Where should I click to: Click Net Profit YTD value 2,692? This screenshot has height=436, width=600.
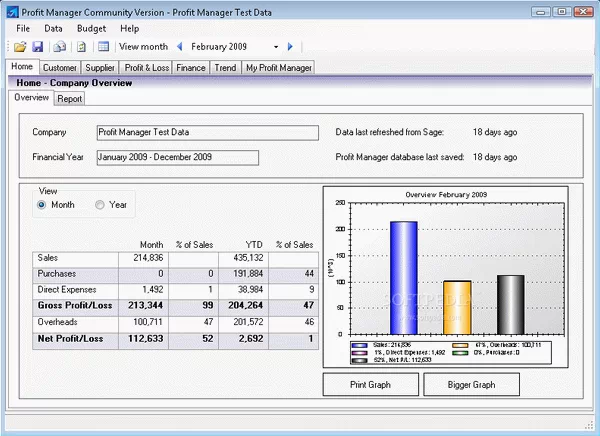tap(251, 339)
